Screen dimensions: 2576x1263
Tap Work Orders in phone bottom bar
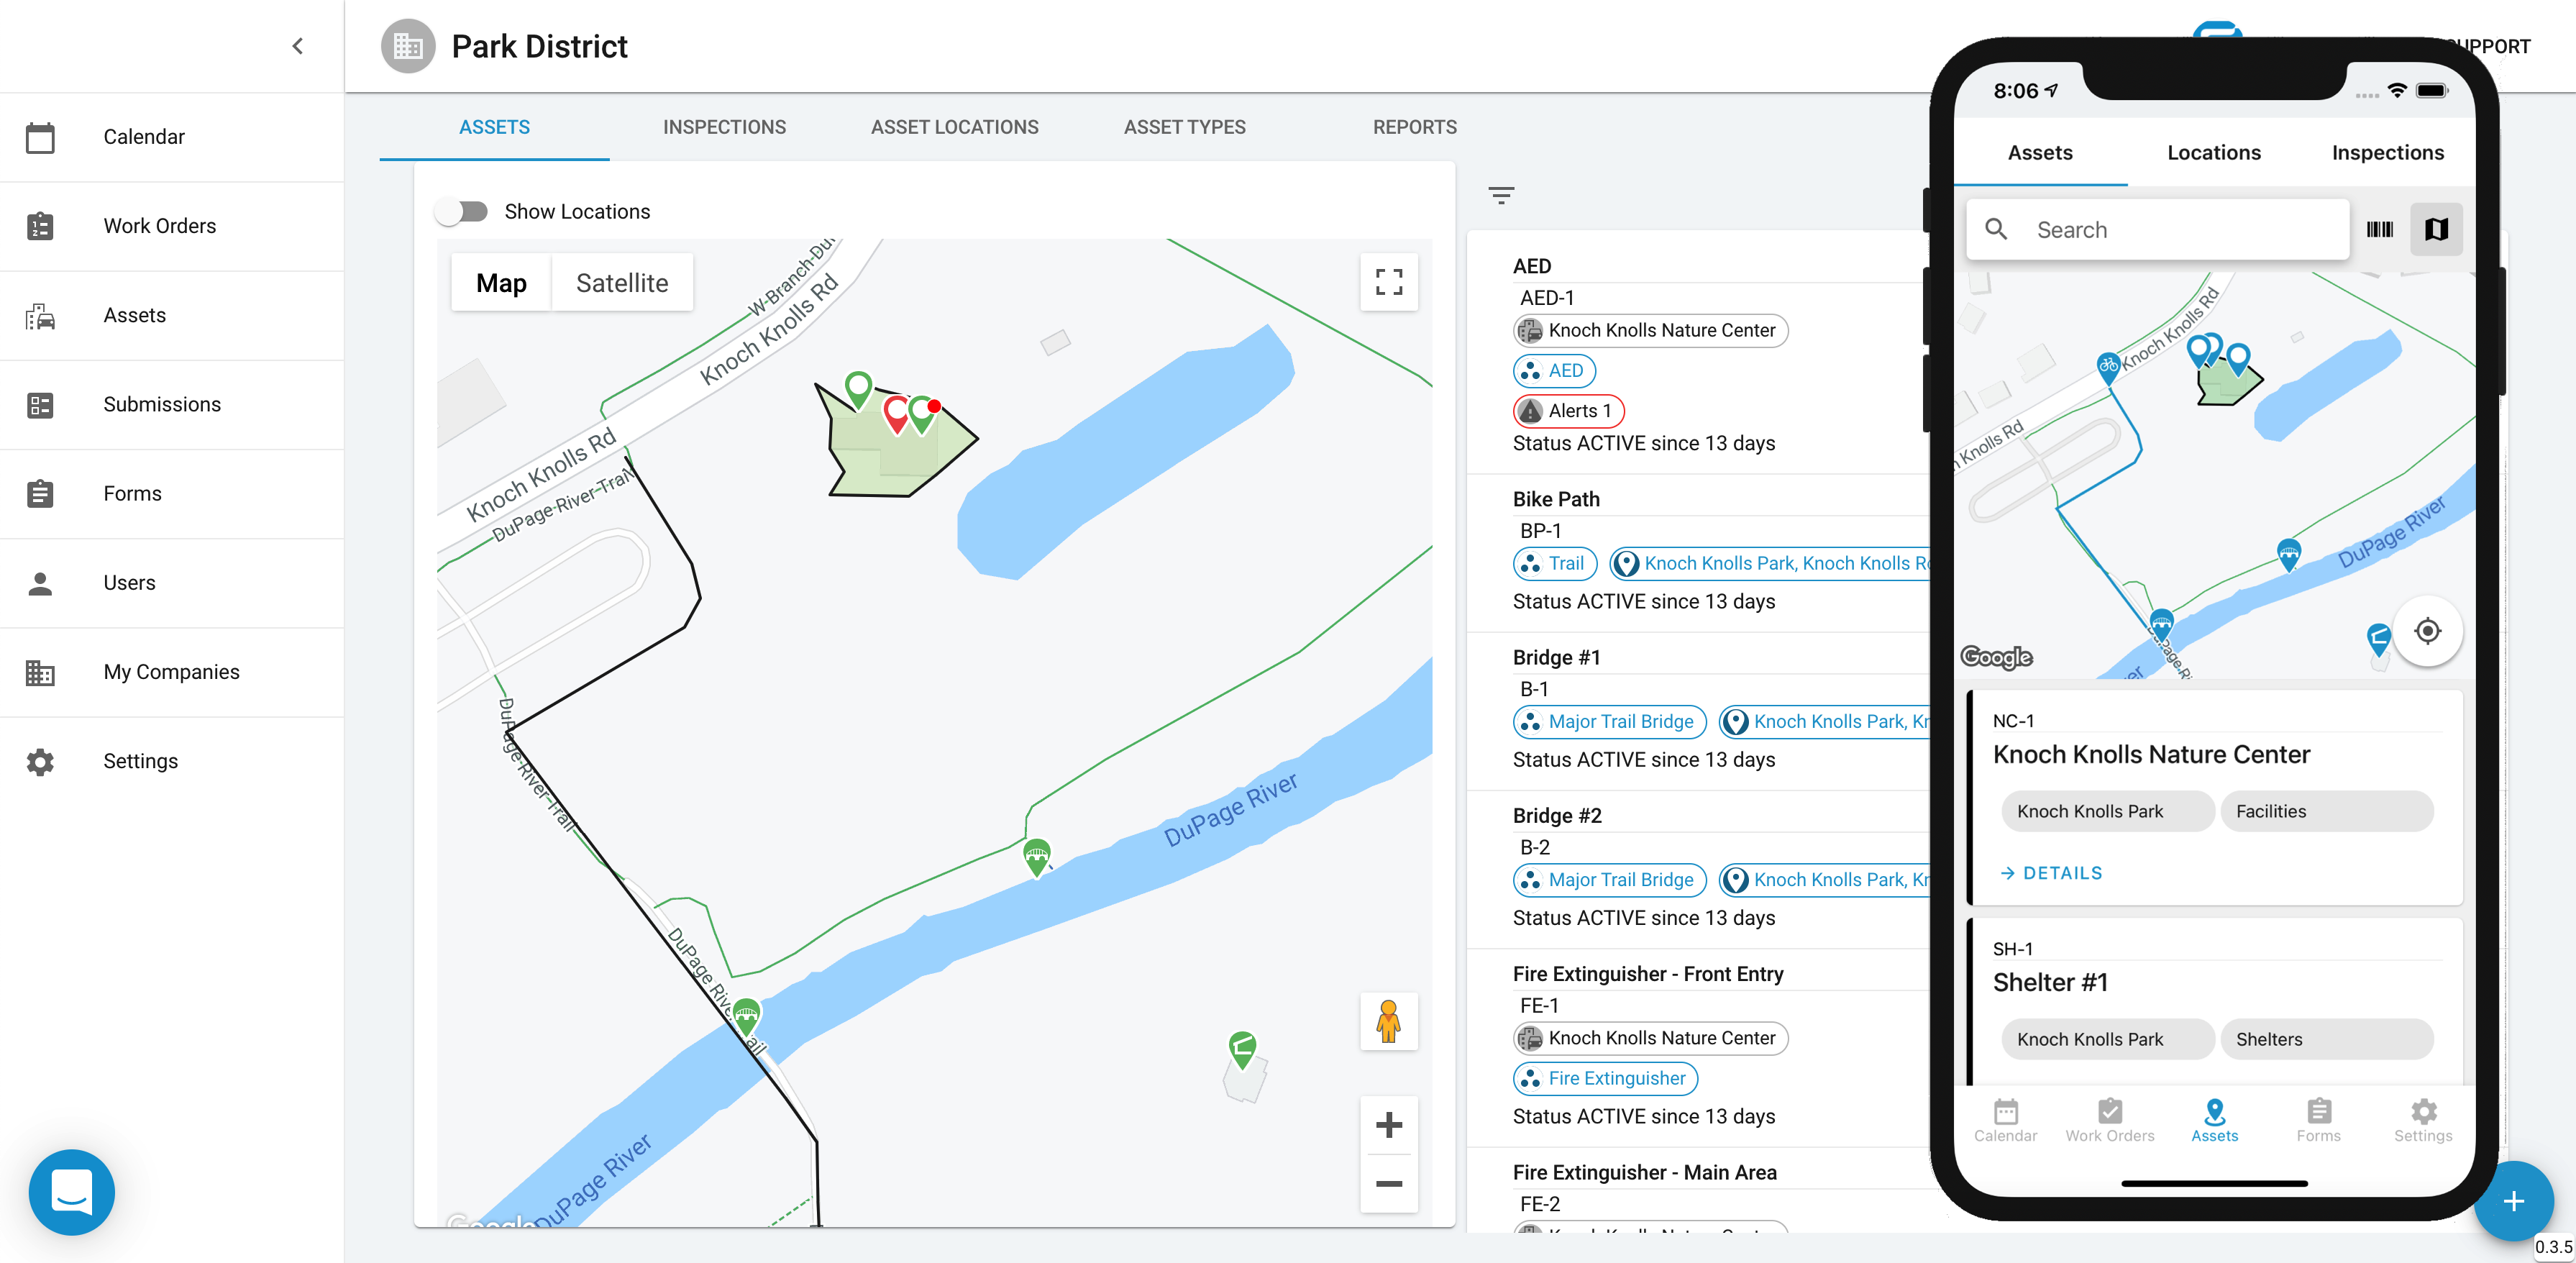(2110, 1121)
